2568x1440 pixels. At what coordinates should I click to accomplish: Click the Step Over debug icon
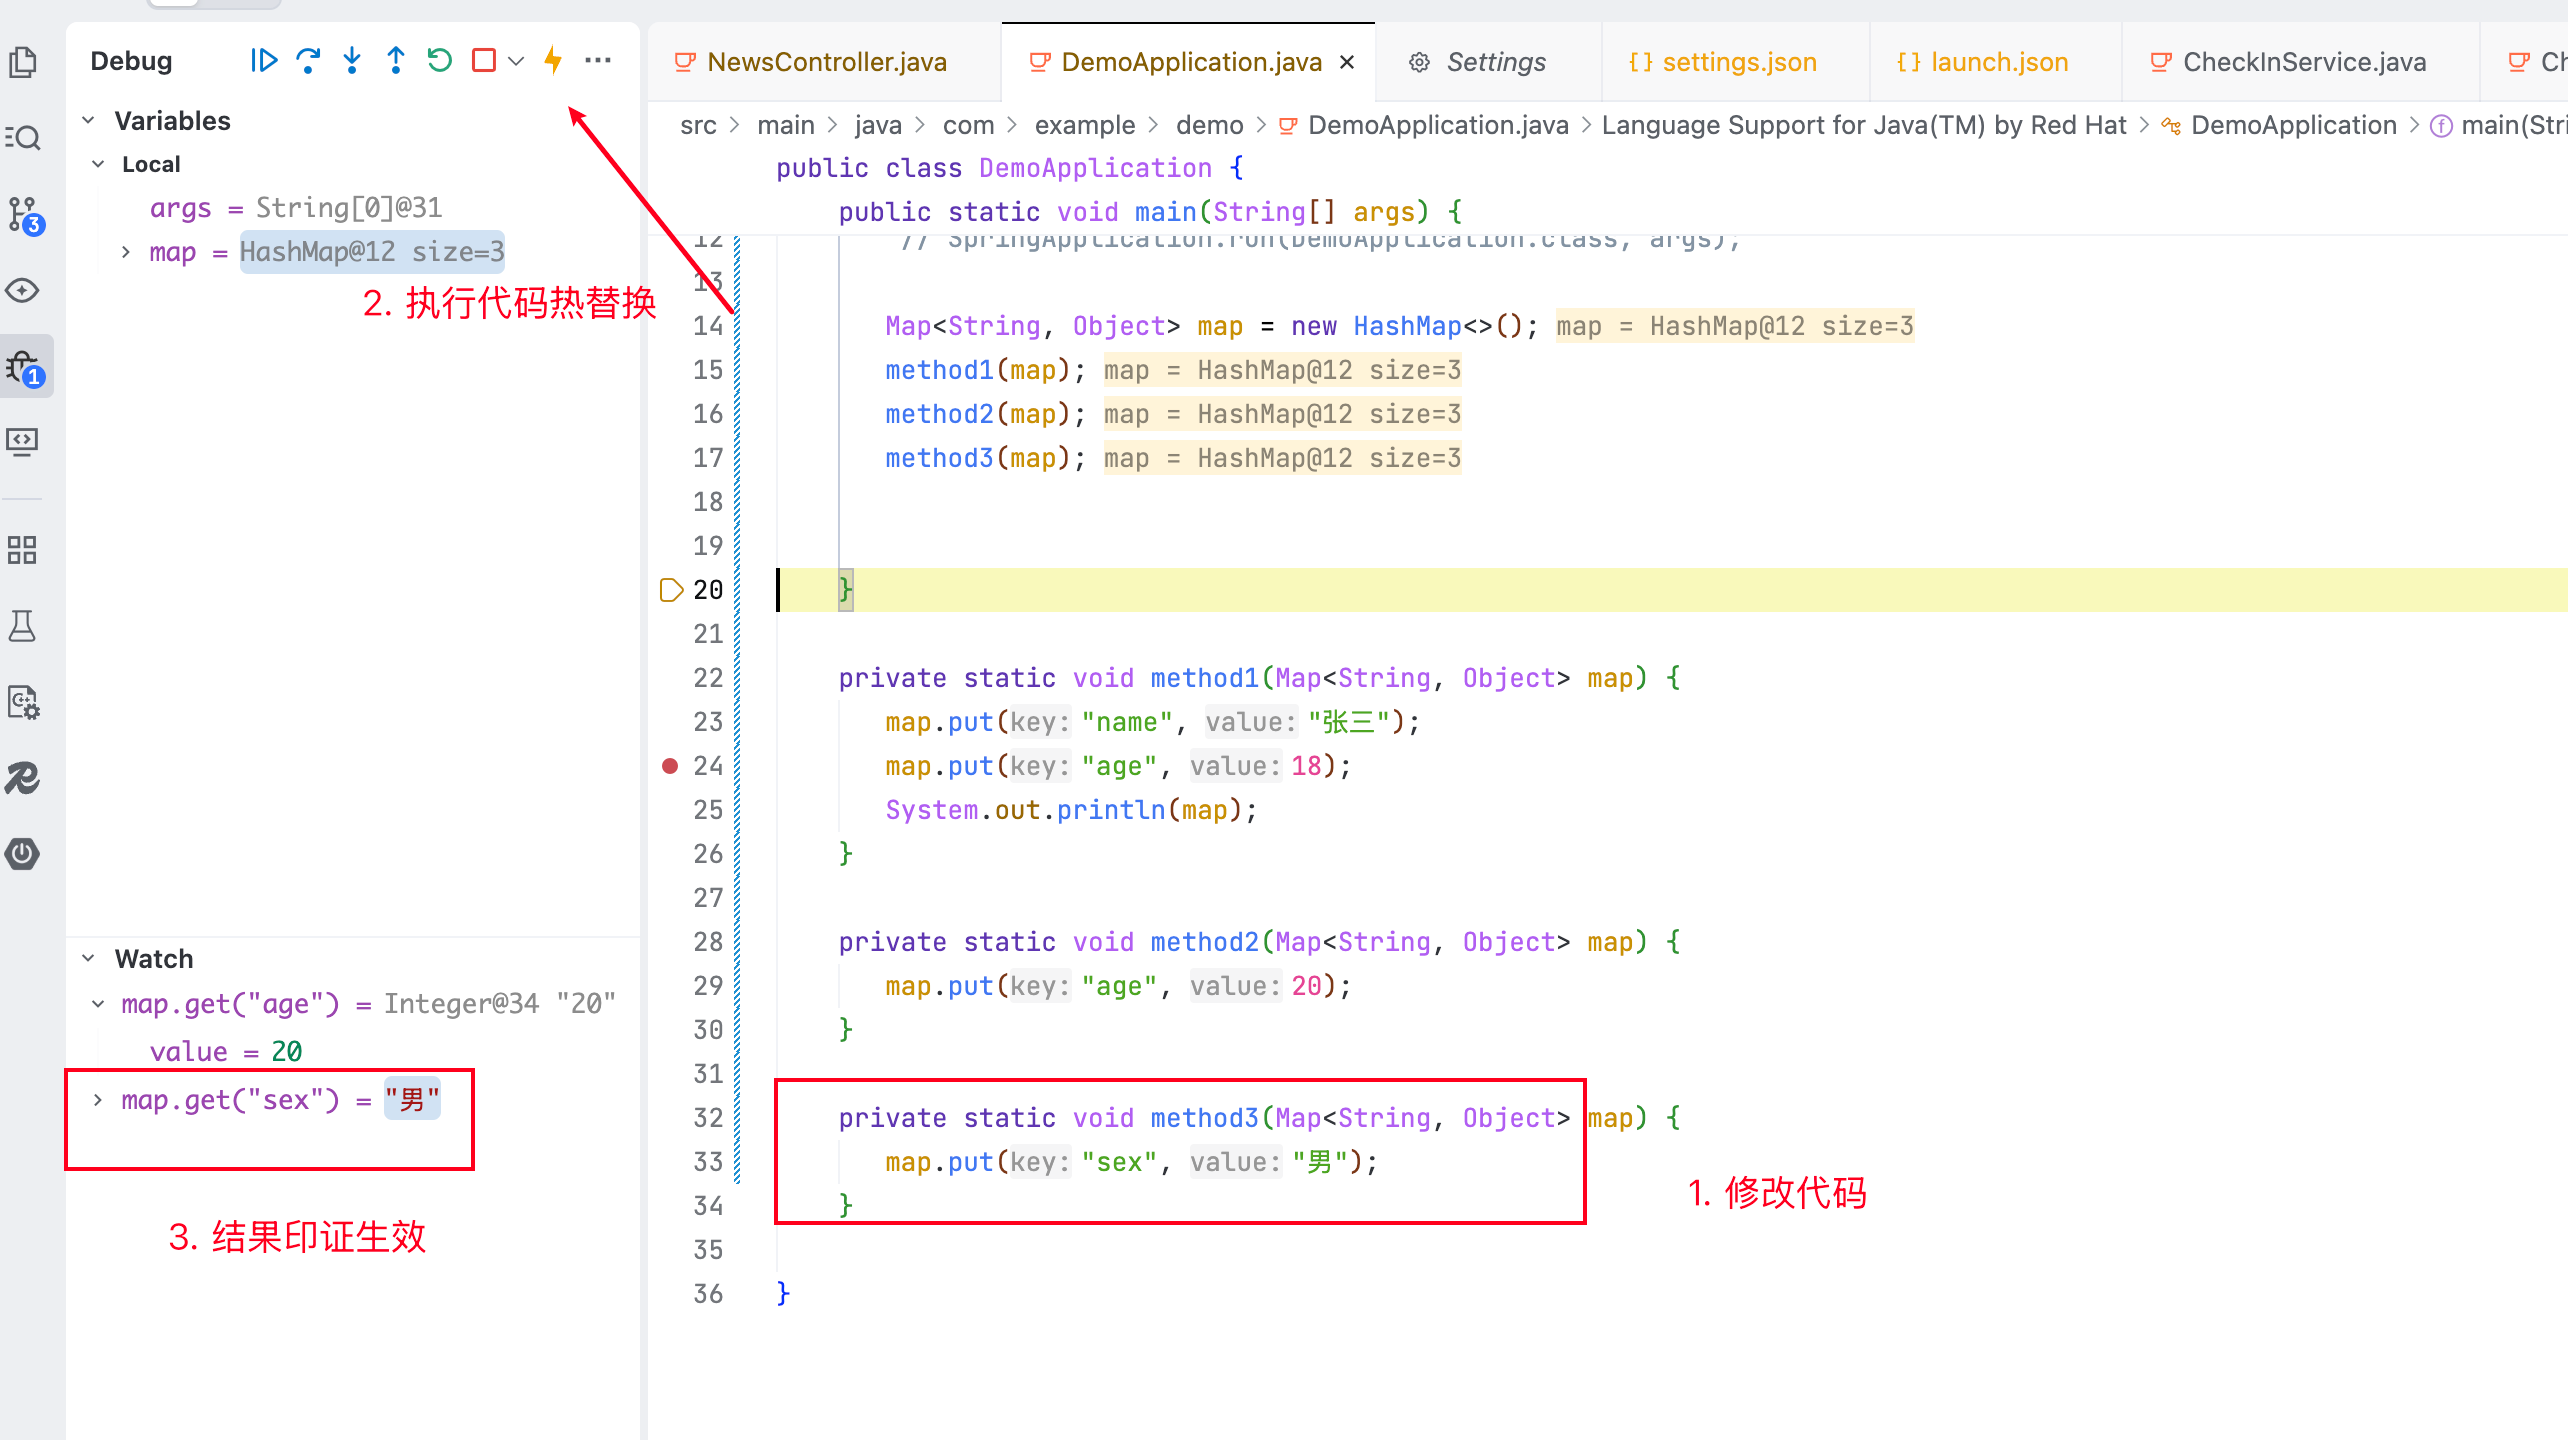[x=308, y=61]
